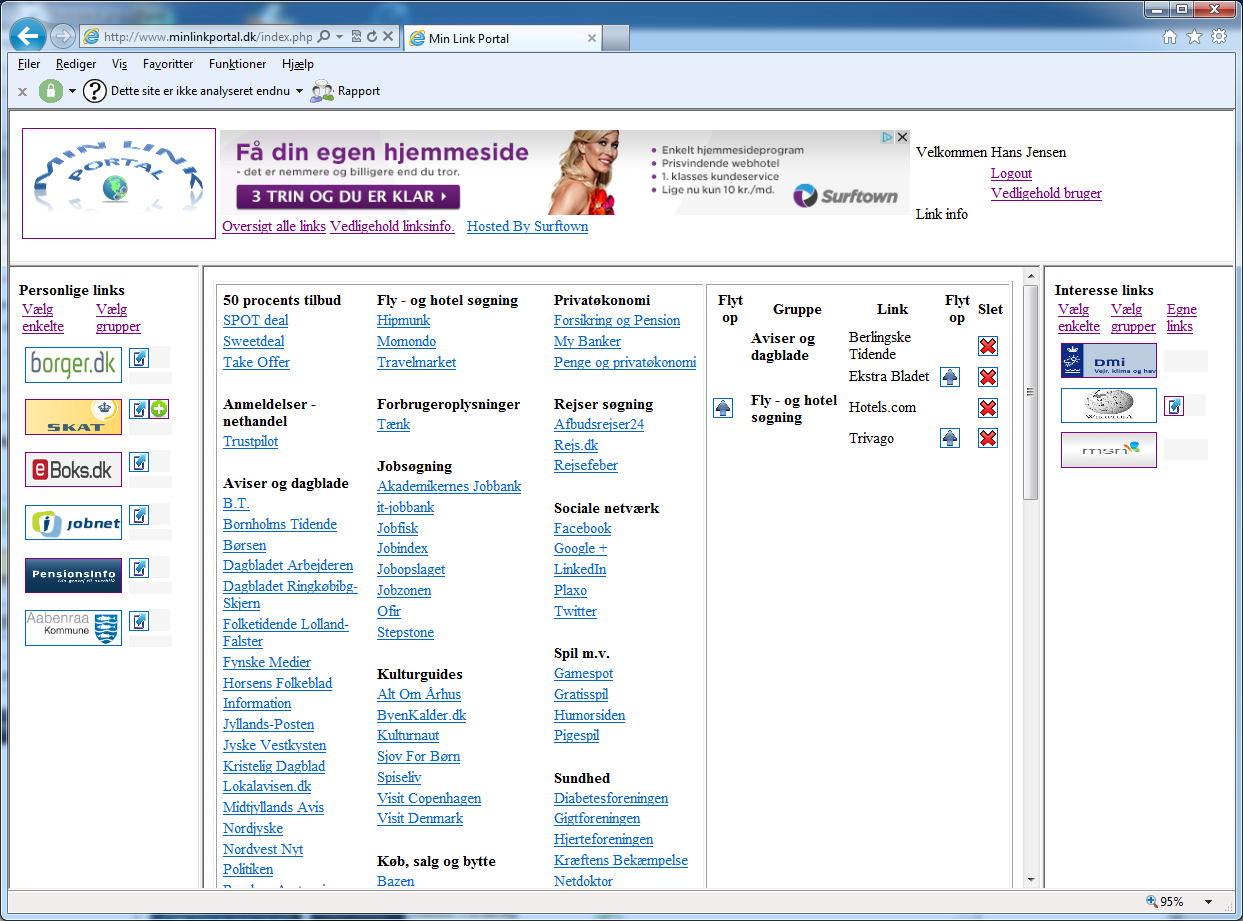The height and width of the screenshot is (921, 1243).
Task: Open the Rediger menu
Action: click(76, 64)
